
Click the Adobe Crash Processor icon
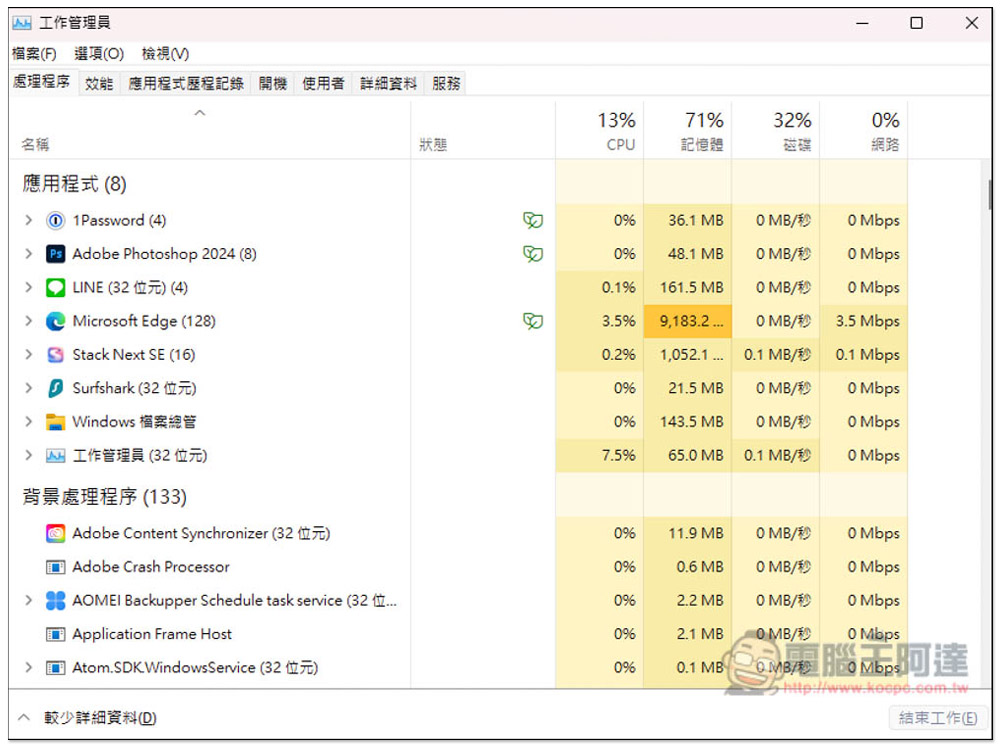point(55,567)
